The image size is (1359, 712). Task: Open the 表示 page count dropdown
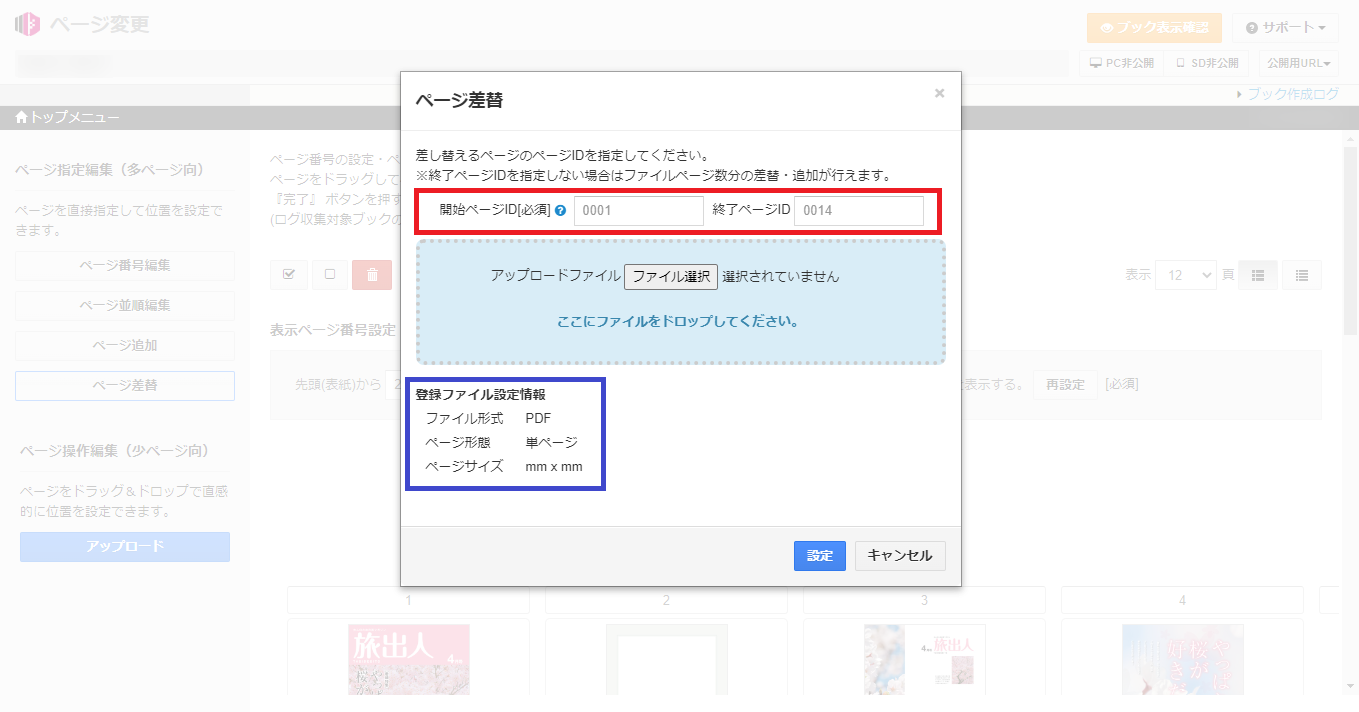1186,274
